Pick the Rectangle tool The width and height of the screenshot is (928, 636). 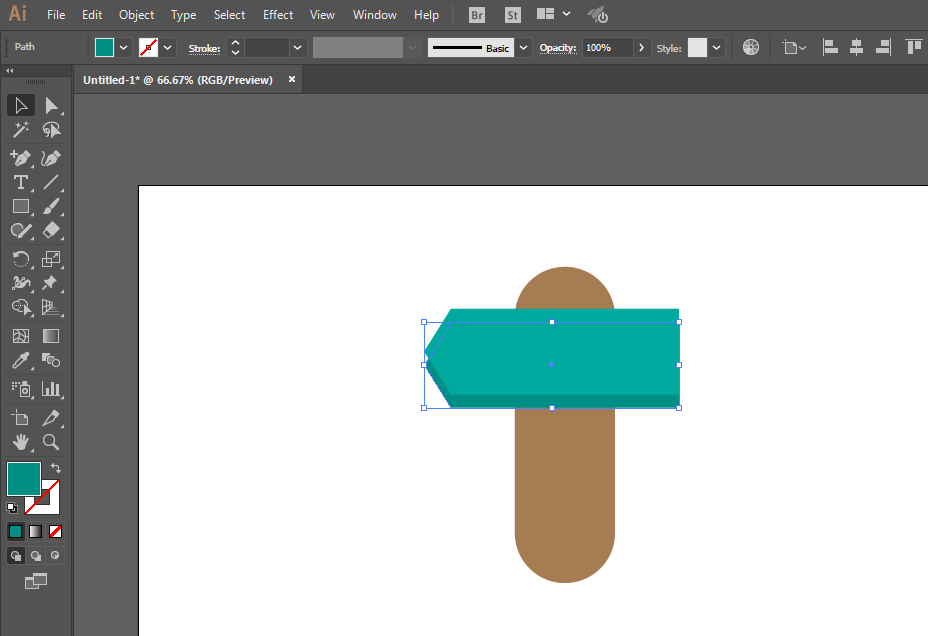(x=21, y=206)
